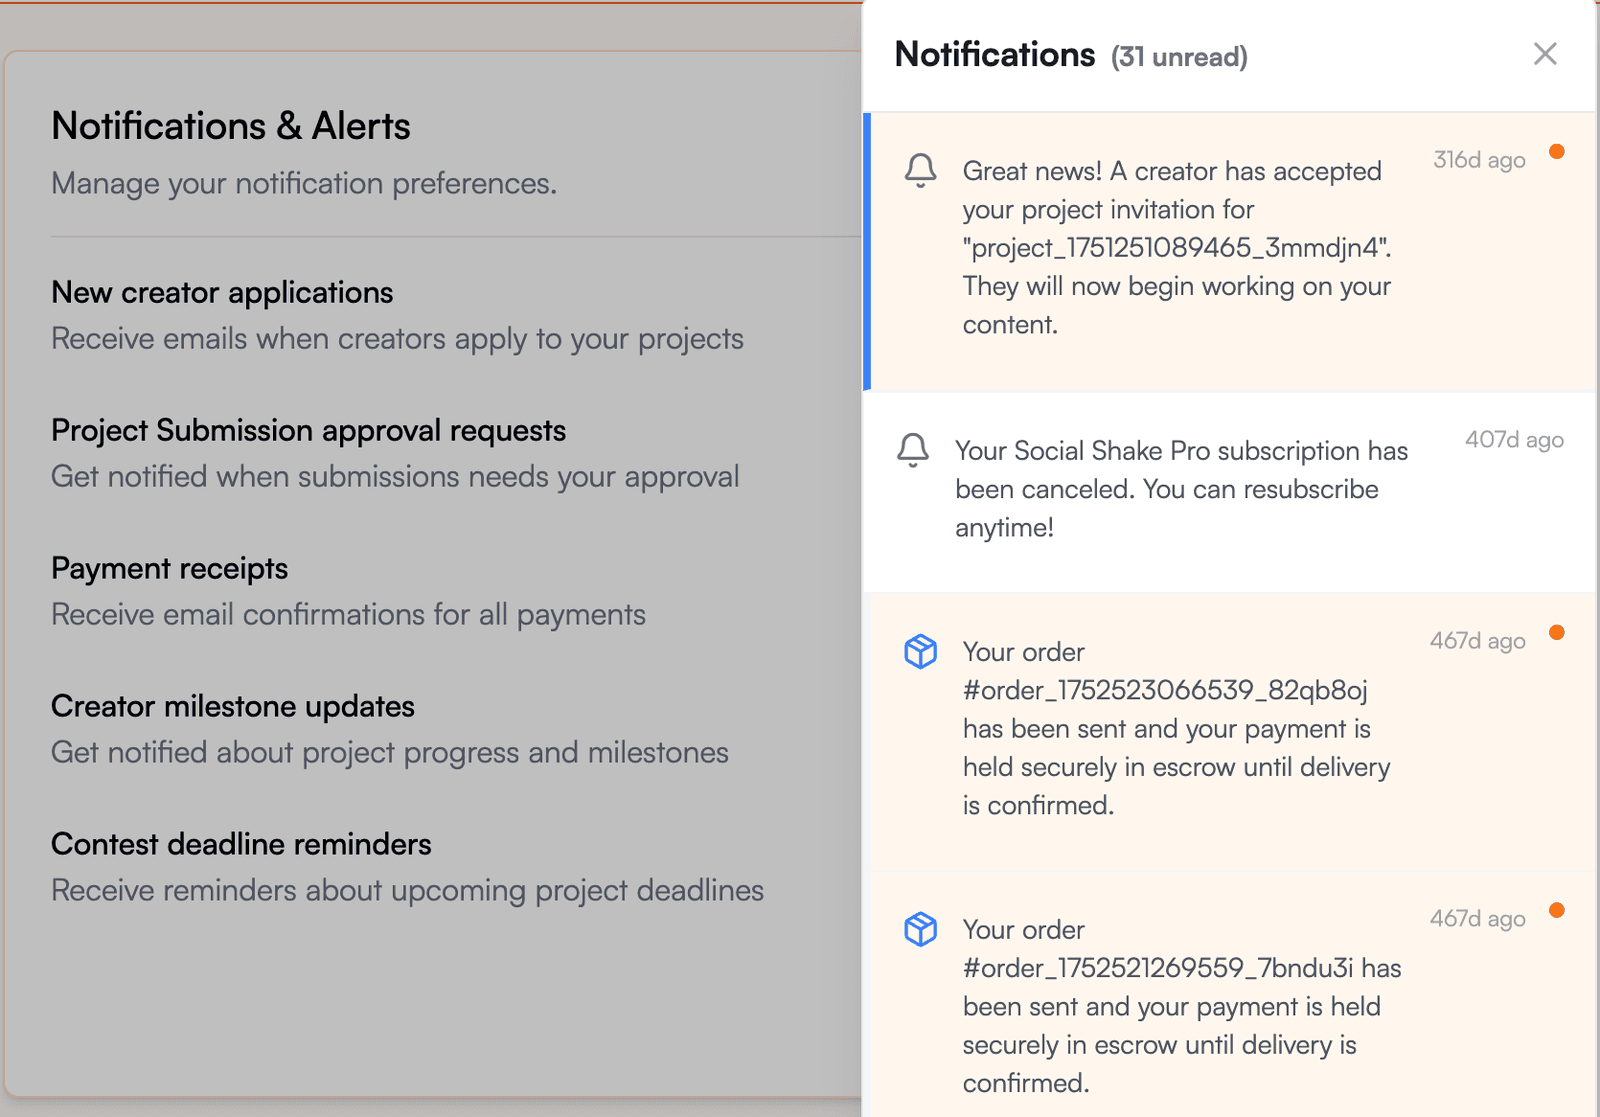Select the 'Payment receipts' setting
Screen dimensions: 1600x1117
(169, 568)
